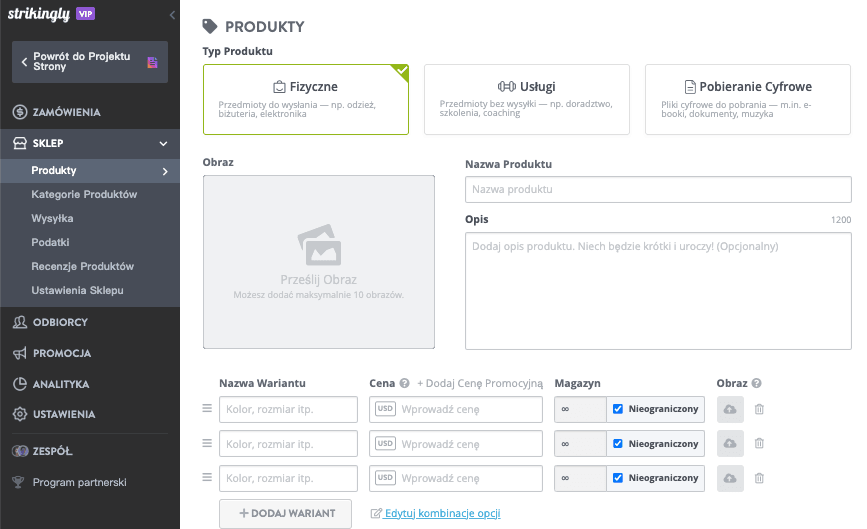
Task: Select the Usługi product type
Action: pyautogui.click(x=526, y=99)
